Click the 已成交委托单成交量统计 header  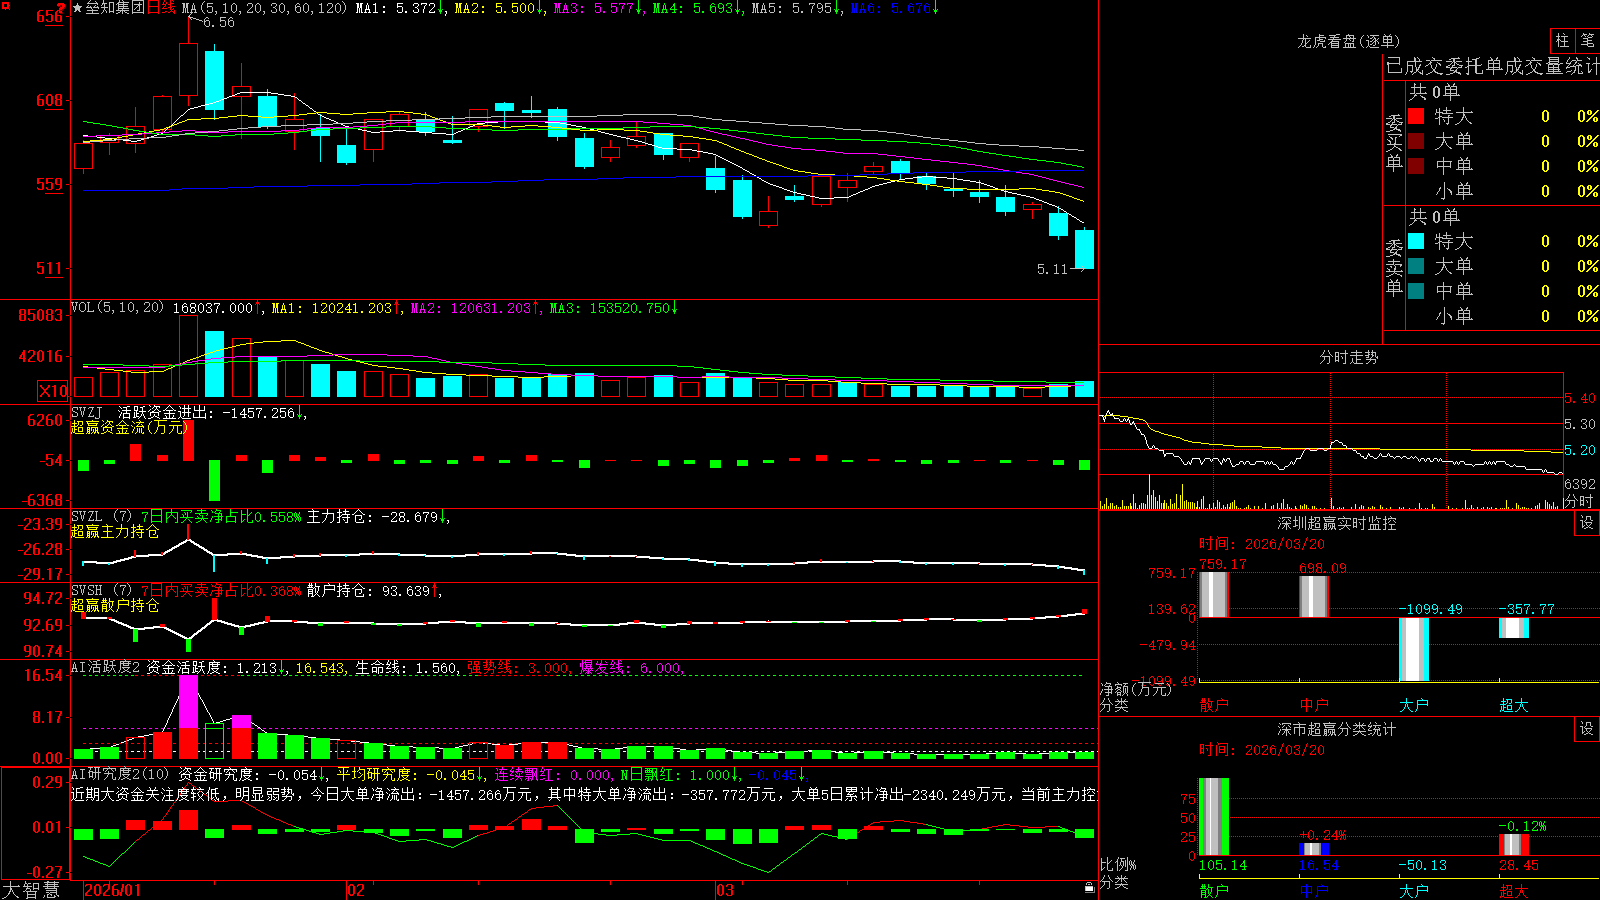(x=1492, y=66)
